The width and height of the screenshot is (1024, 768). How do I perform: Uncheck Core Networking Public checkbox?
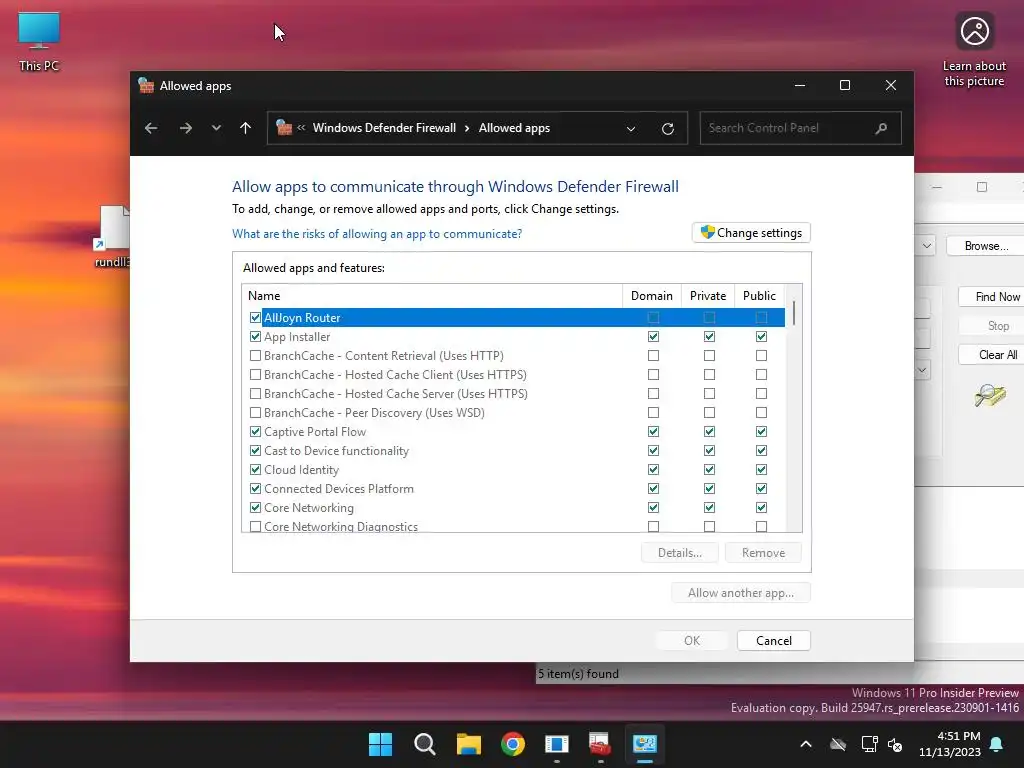coord(761,507)
